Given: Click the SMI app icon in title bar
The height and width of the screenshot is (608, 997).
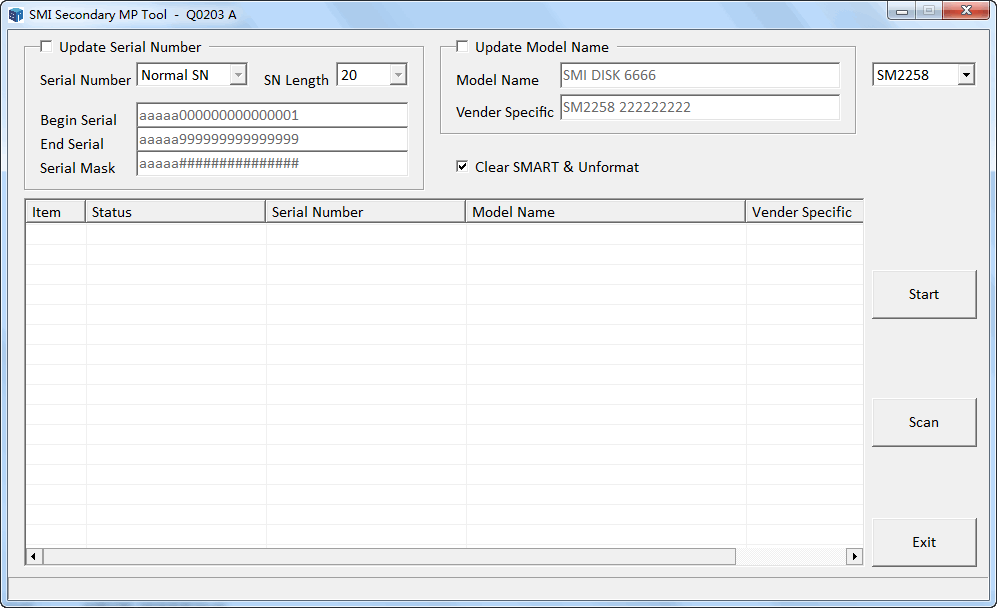Looking at the screenshot, I should point(15,15).
